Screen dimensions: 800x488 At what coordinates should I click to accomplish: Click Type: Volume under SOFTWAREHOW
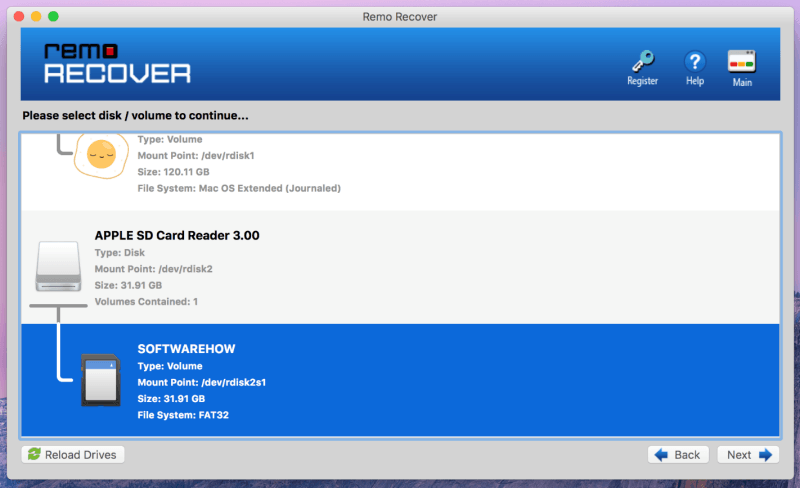[x=170, y=366]
